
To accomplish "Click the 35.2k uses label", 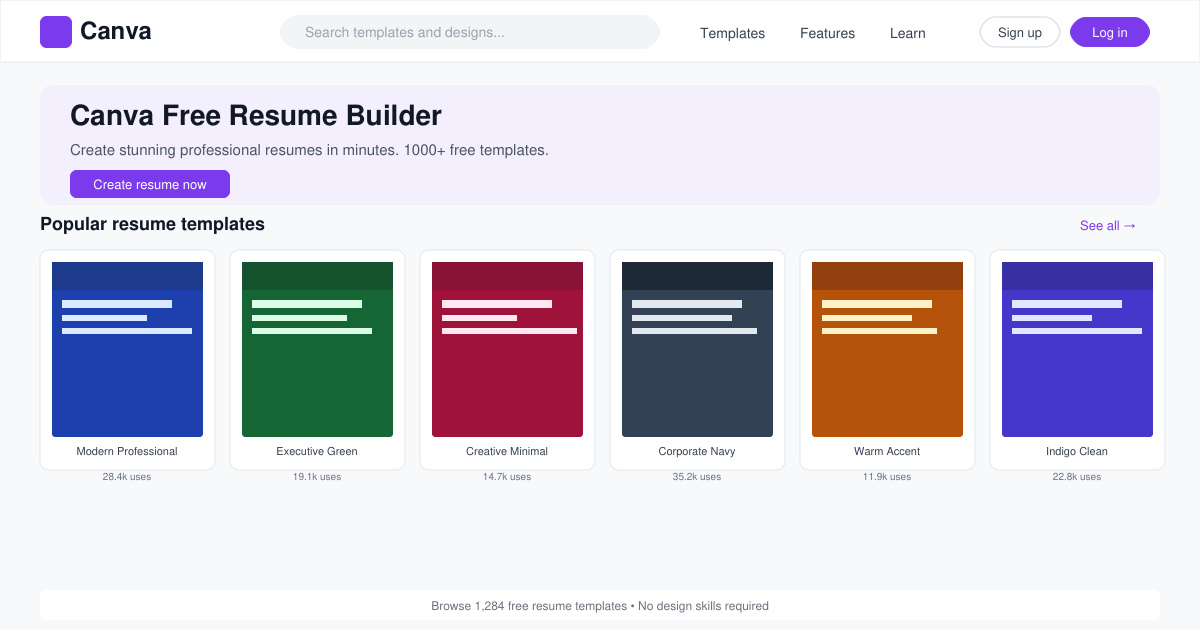I will tap(697, 477).
